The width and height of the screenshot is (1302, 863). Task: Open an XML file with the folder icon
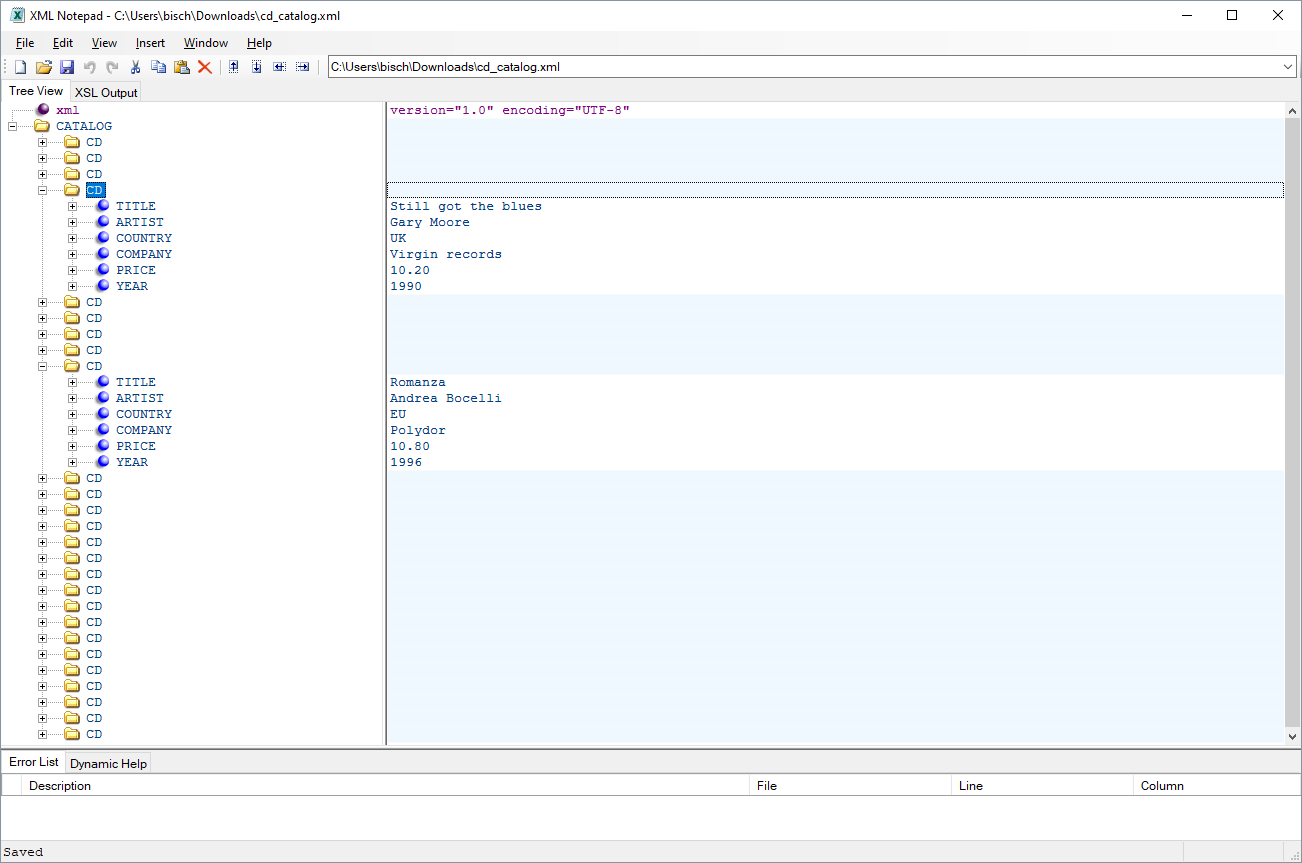[x=43, y=66]
